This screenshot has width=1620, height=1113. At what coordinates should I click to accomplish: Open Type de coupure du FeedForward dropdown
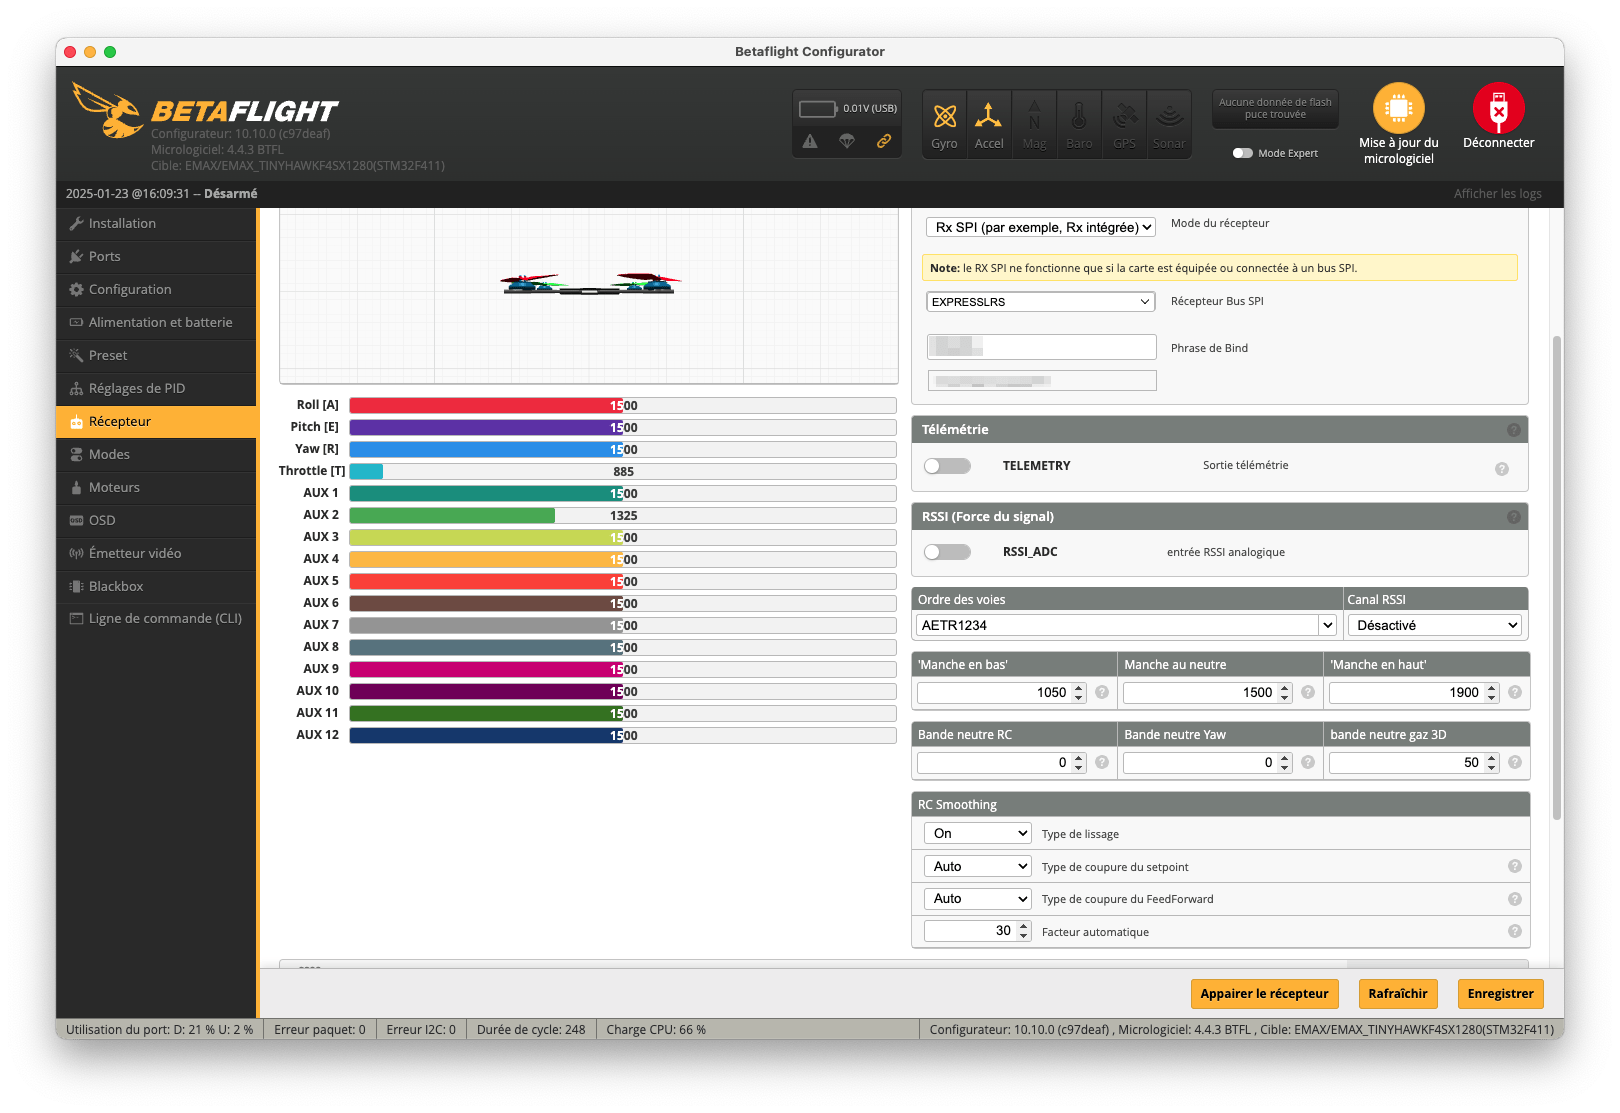pyautogui.click(x=977, y=898)
